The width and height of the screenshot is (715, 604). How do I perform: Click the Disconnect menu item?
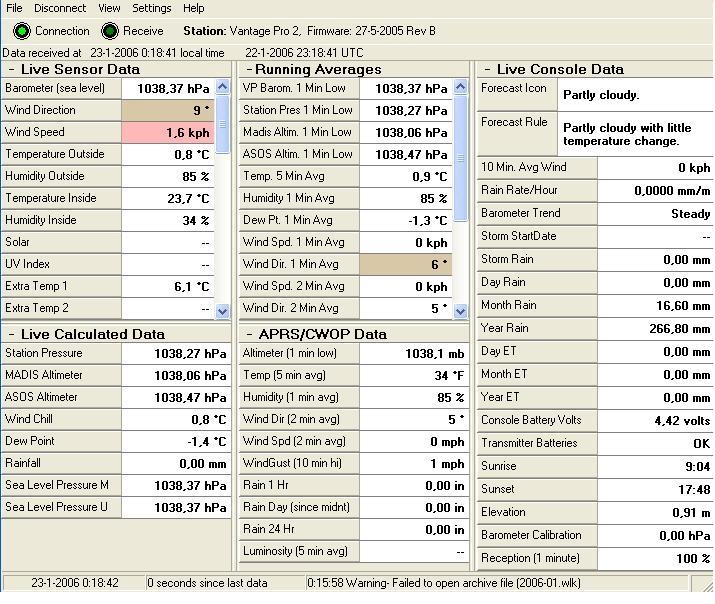tap(60, 8)
